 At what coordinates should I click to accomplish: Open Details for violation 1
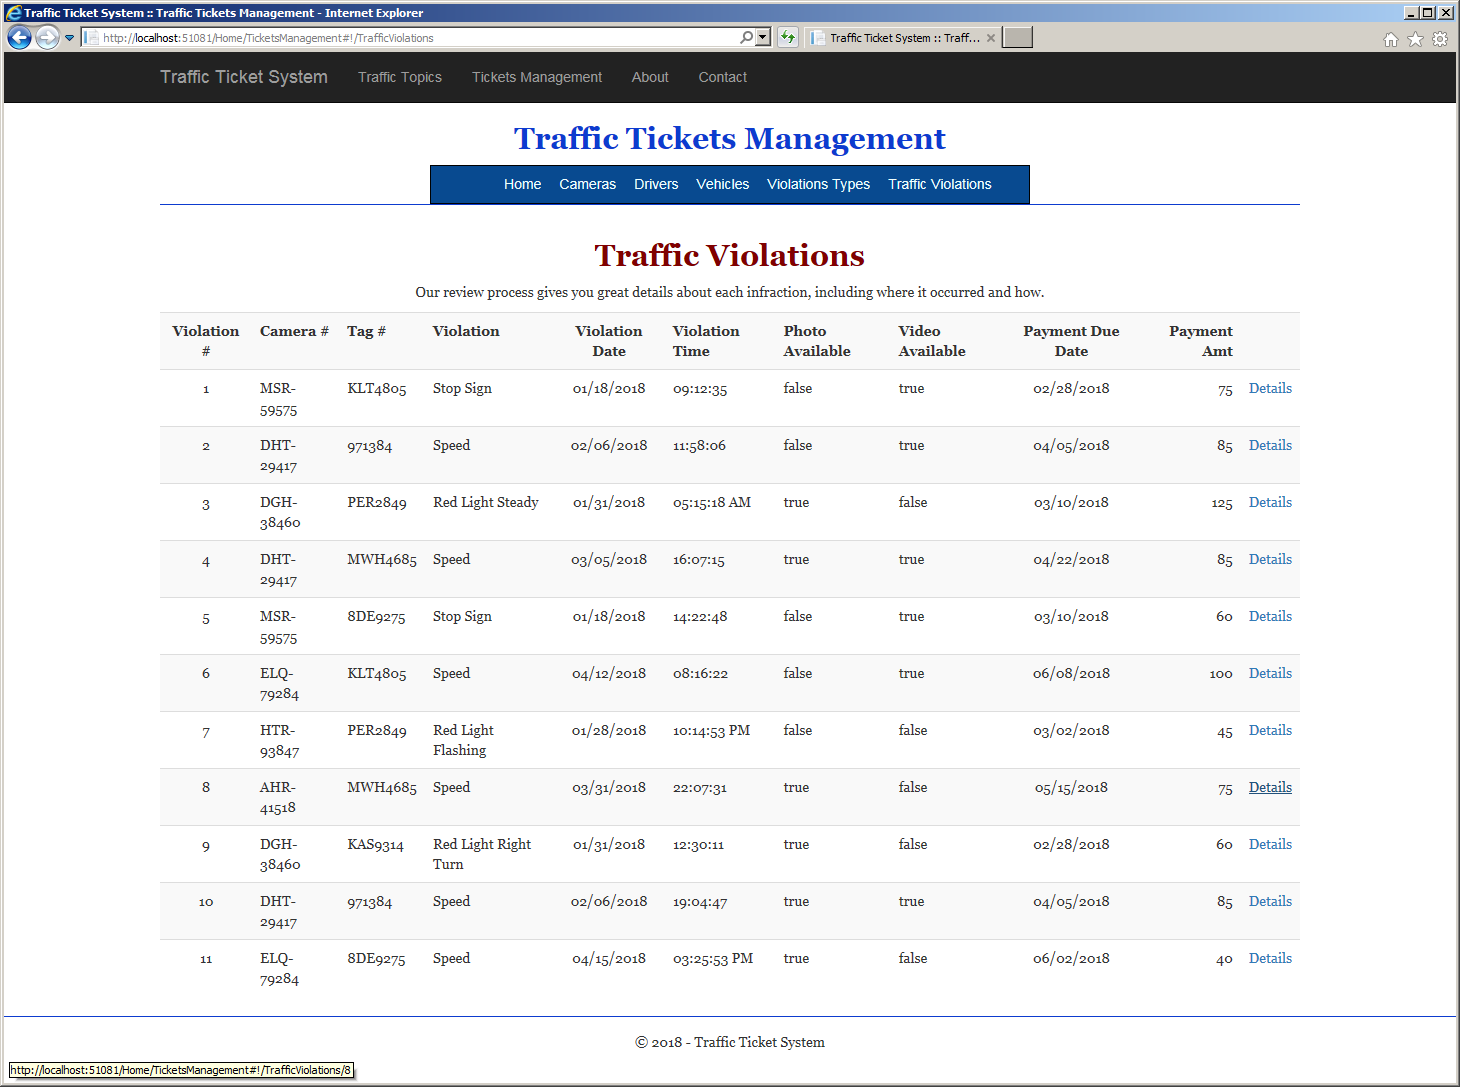point(1270,388)
